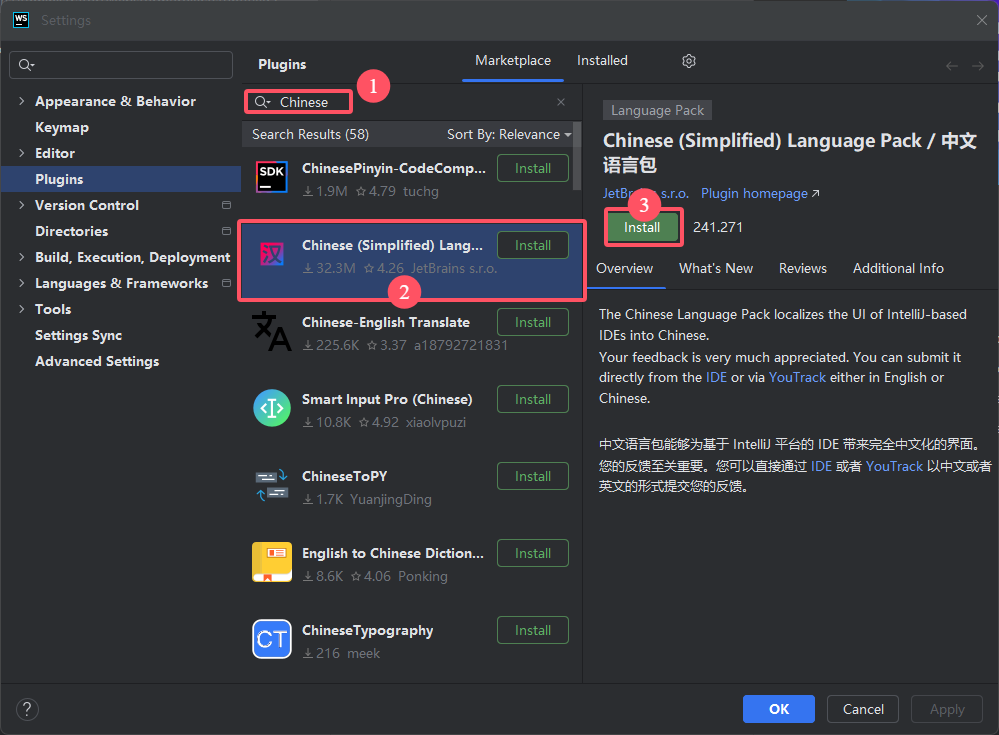Click the Language Pack tag label
Viewport: 999px width, 735px height.
tap(658, 110)
